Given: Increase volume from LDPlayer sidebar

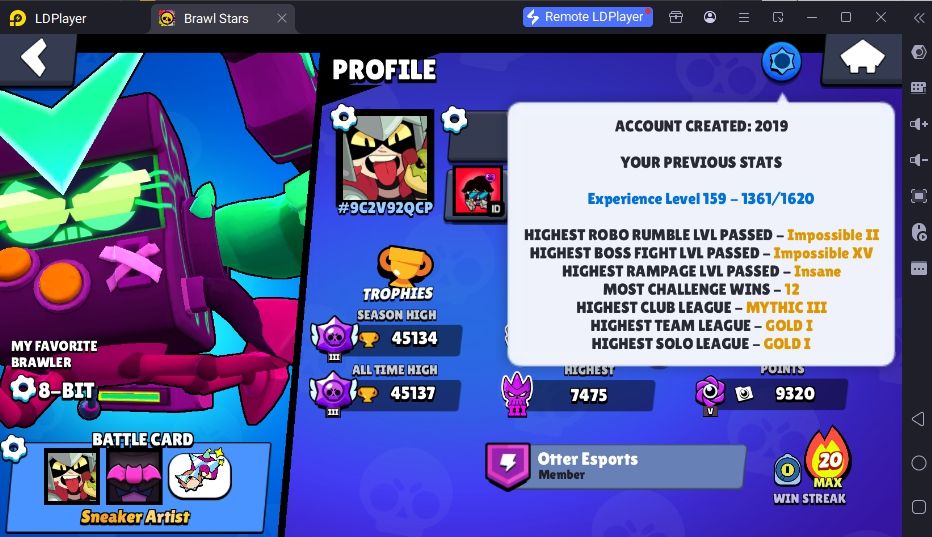Looking at the screenshot, I should [x=918, y=124].
